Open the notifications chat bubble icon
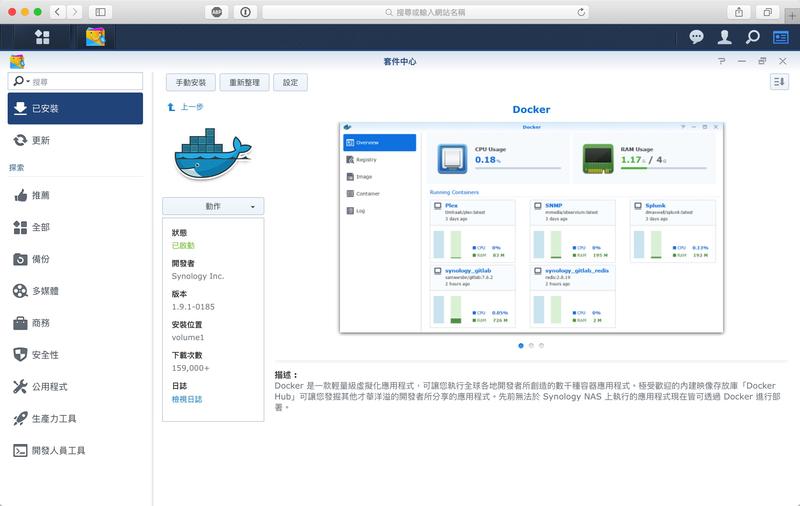This screenshot has height=506, width=800. 696,37
